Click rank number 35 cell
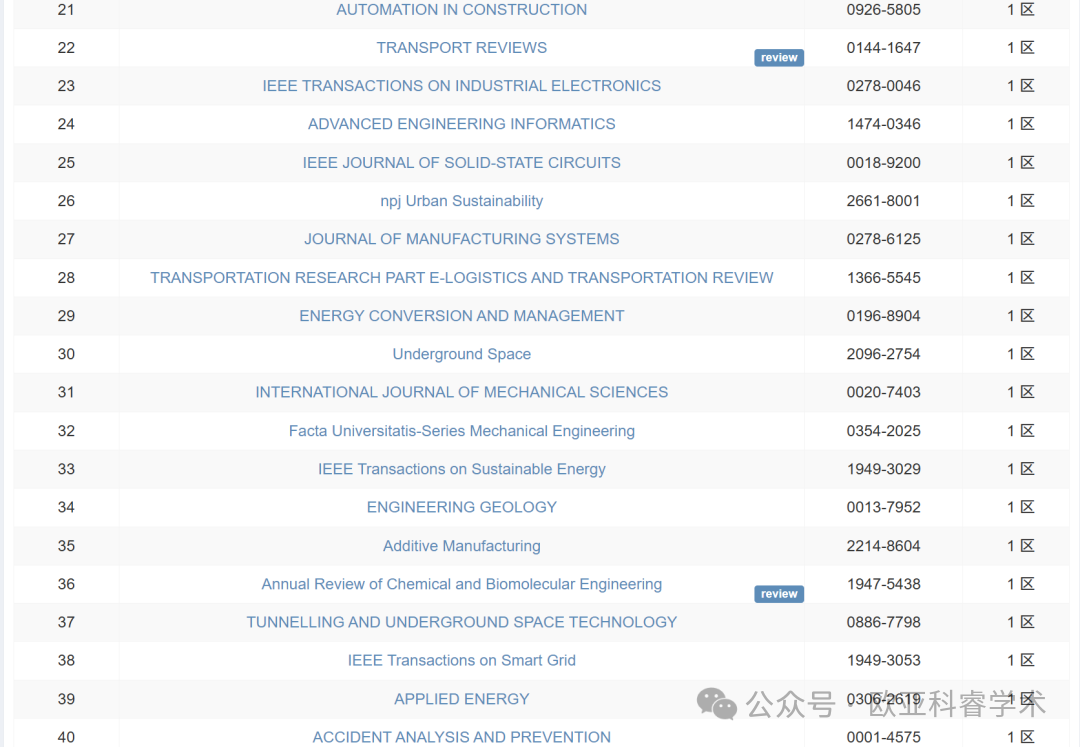The width and height of the screenshot is (1080, 747). [66, 546]
